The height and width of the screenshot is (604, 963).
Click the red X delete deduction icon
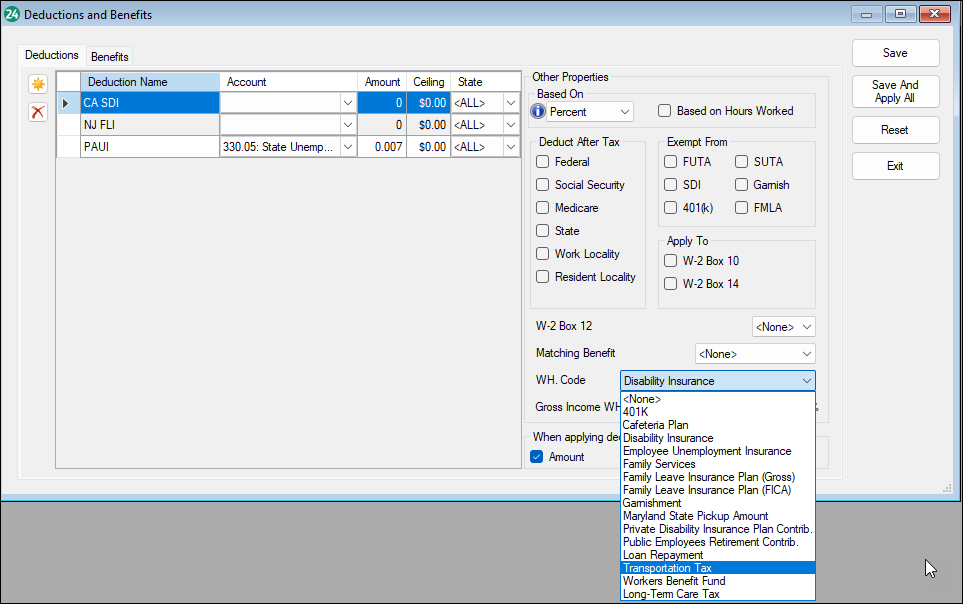pyautogui.click(x=38, y=112)
